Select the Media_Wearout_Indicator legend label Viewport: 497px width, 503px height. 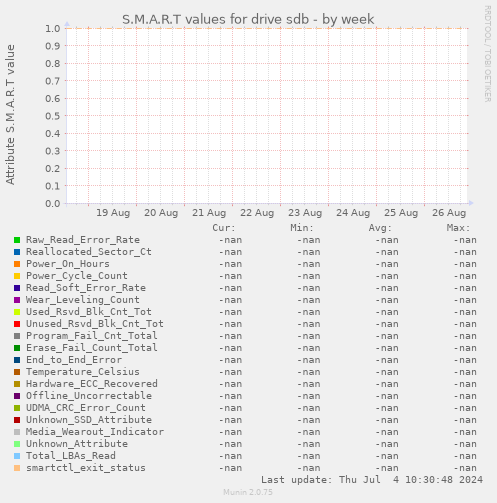(95, 432)
